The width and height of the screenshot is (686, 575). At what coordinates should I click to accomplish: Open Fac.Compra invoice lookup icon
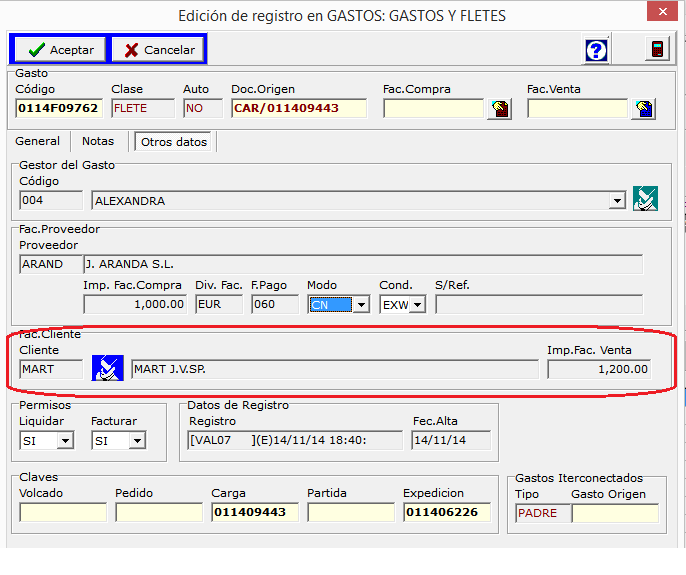(x=499, y=109)
